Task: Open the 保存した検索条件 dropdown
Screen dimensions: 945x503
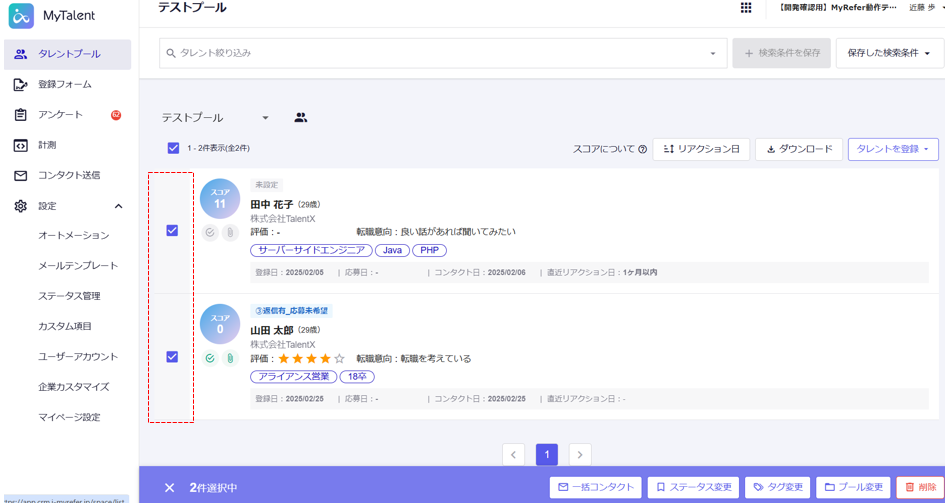Action: (889, 53)
